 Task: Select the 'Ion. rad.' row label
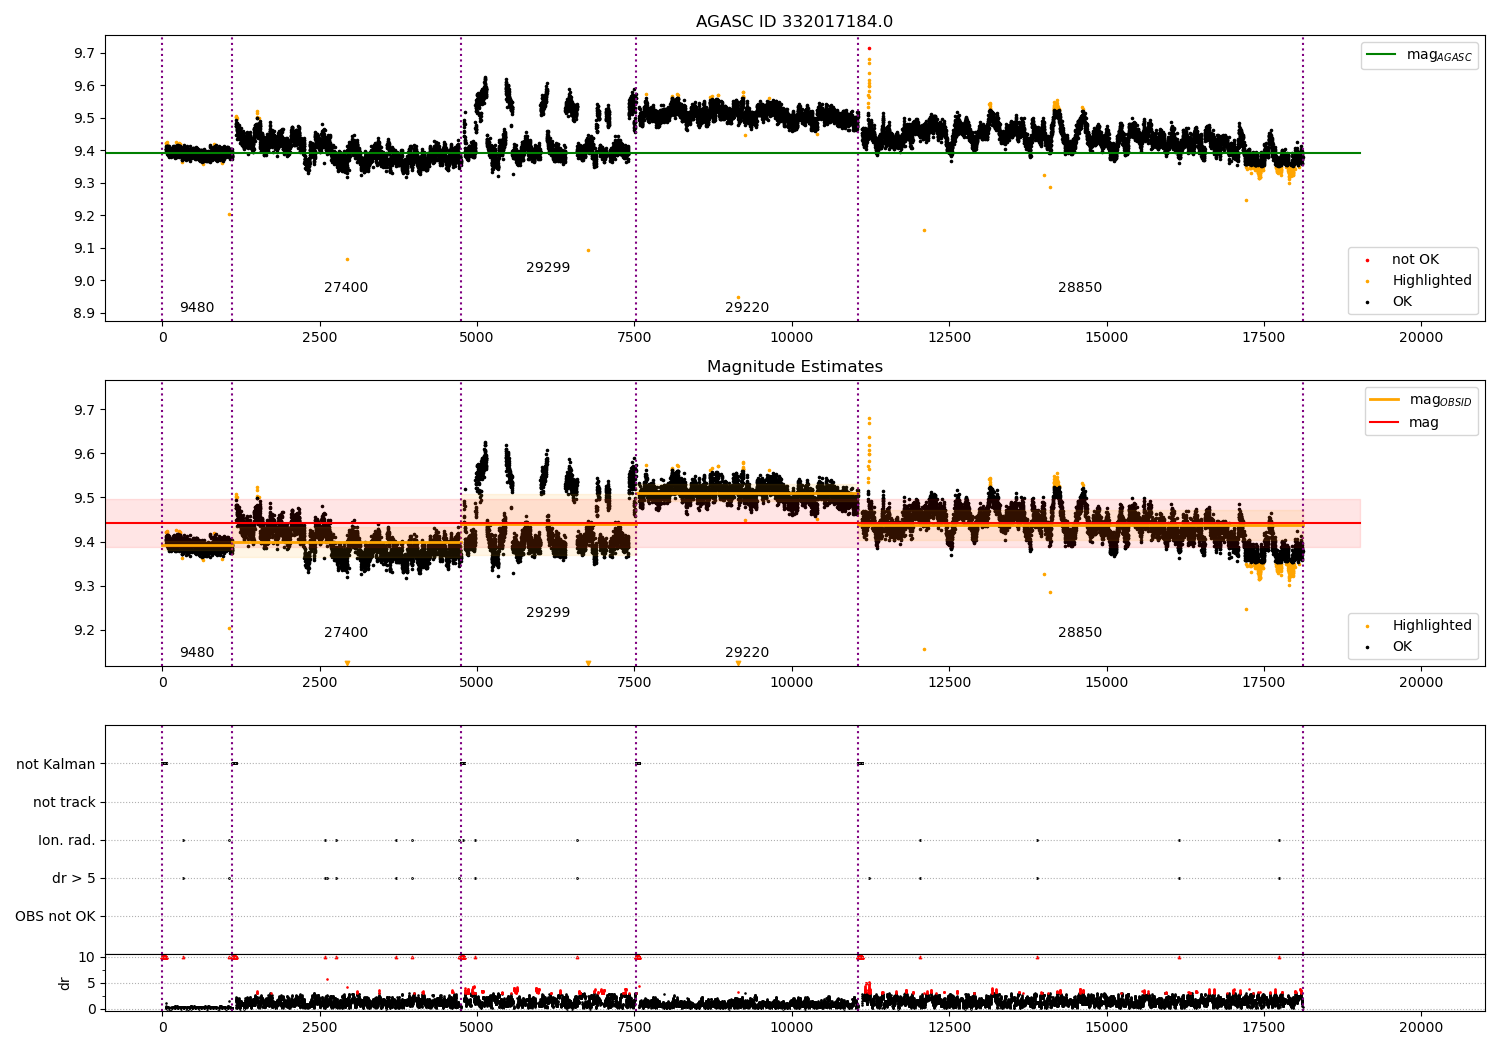[x=67, y=840]
